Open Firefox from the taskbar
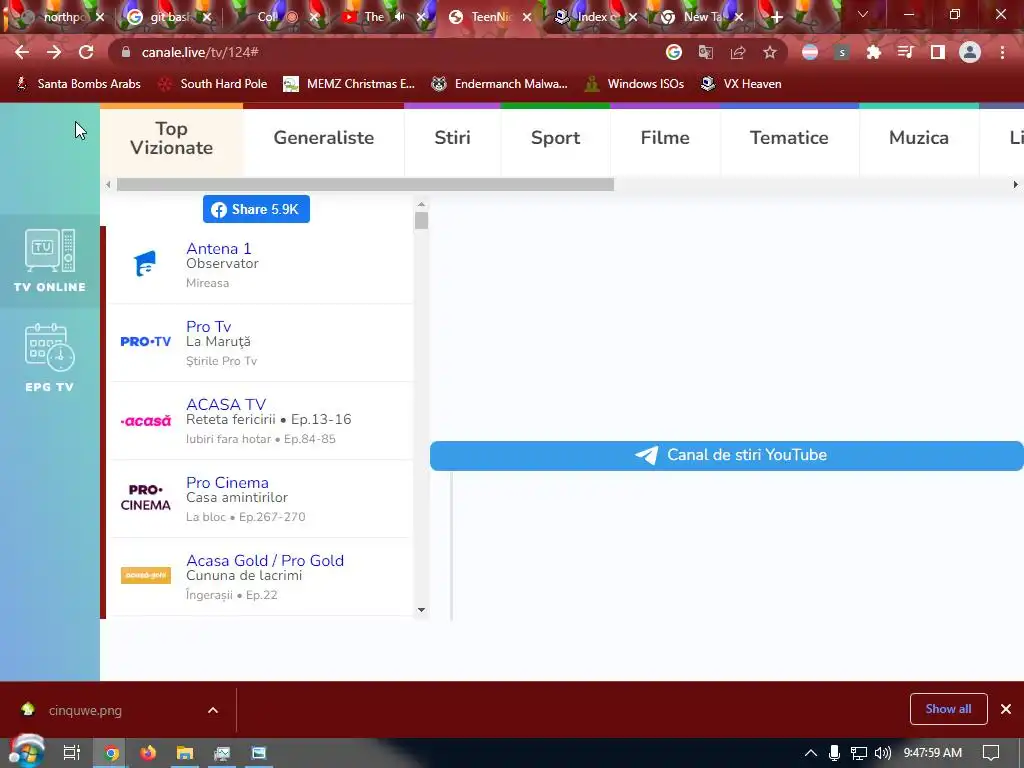 (148, 753)
